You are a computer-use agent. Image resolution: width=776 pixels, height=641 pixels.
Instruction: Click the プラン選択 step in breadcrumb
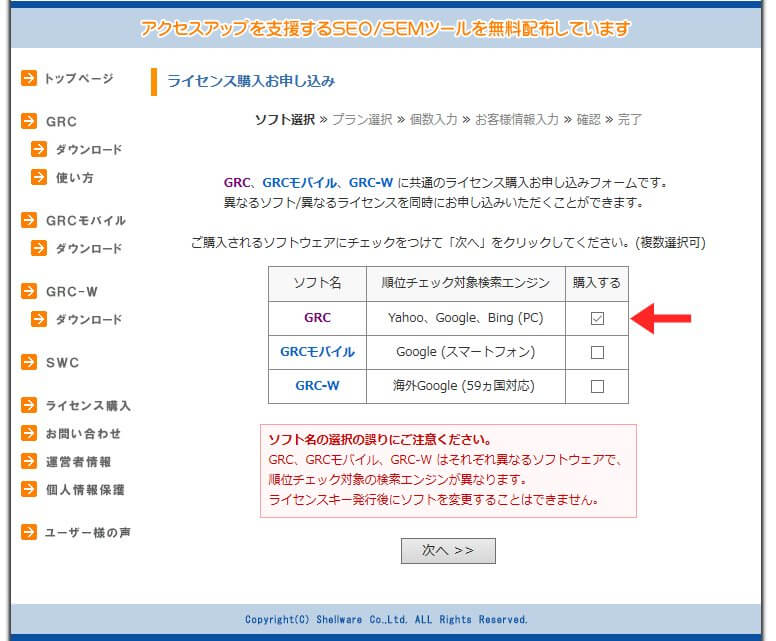[362, 119]
